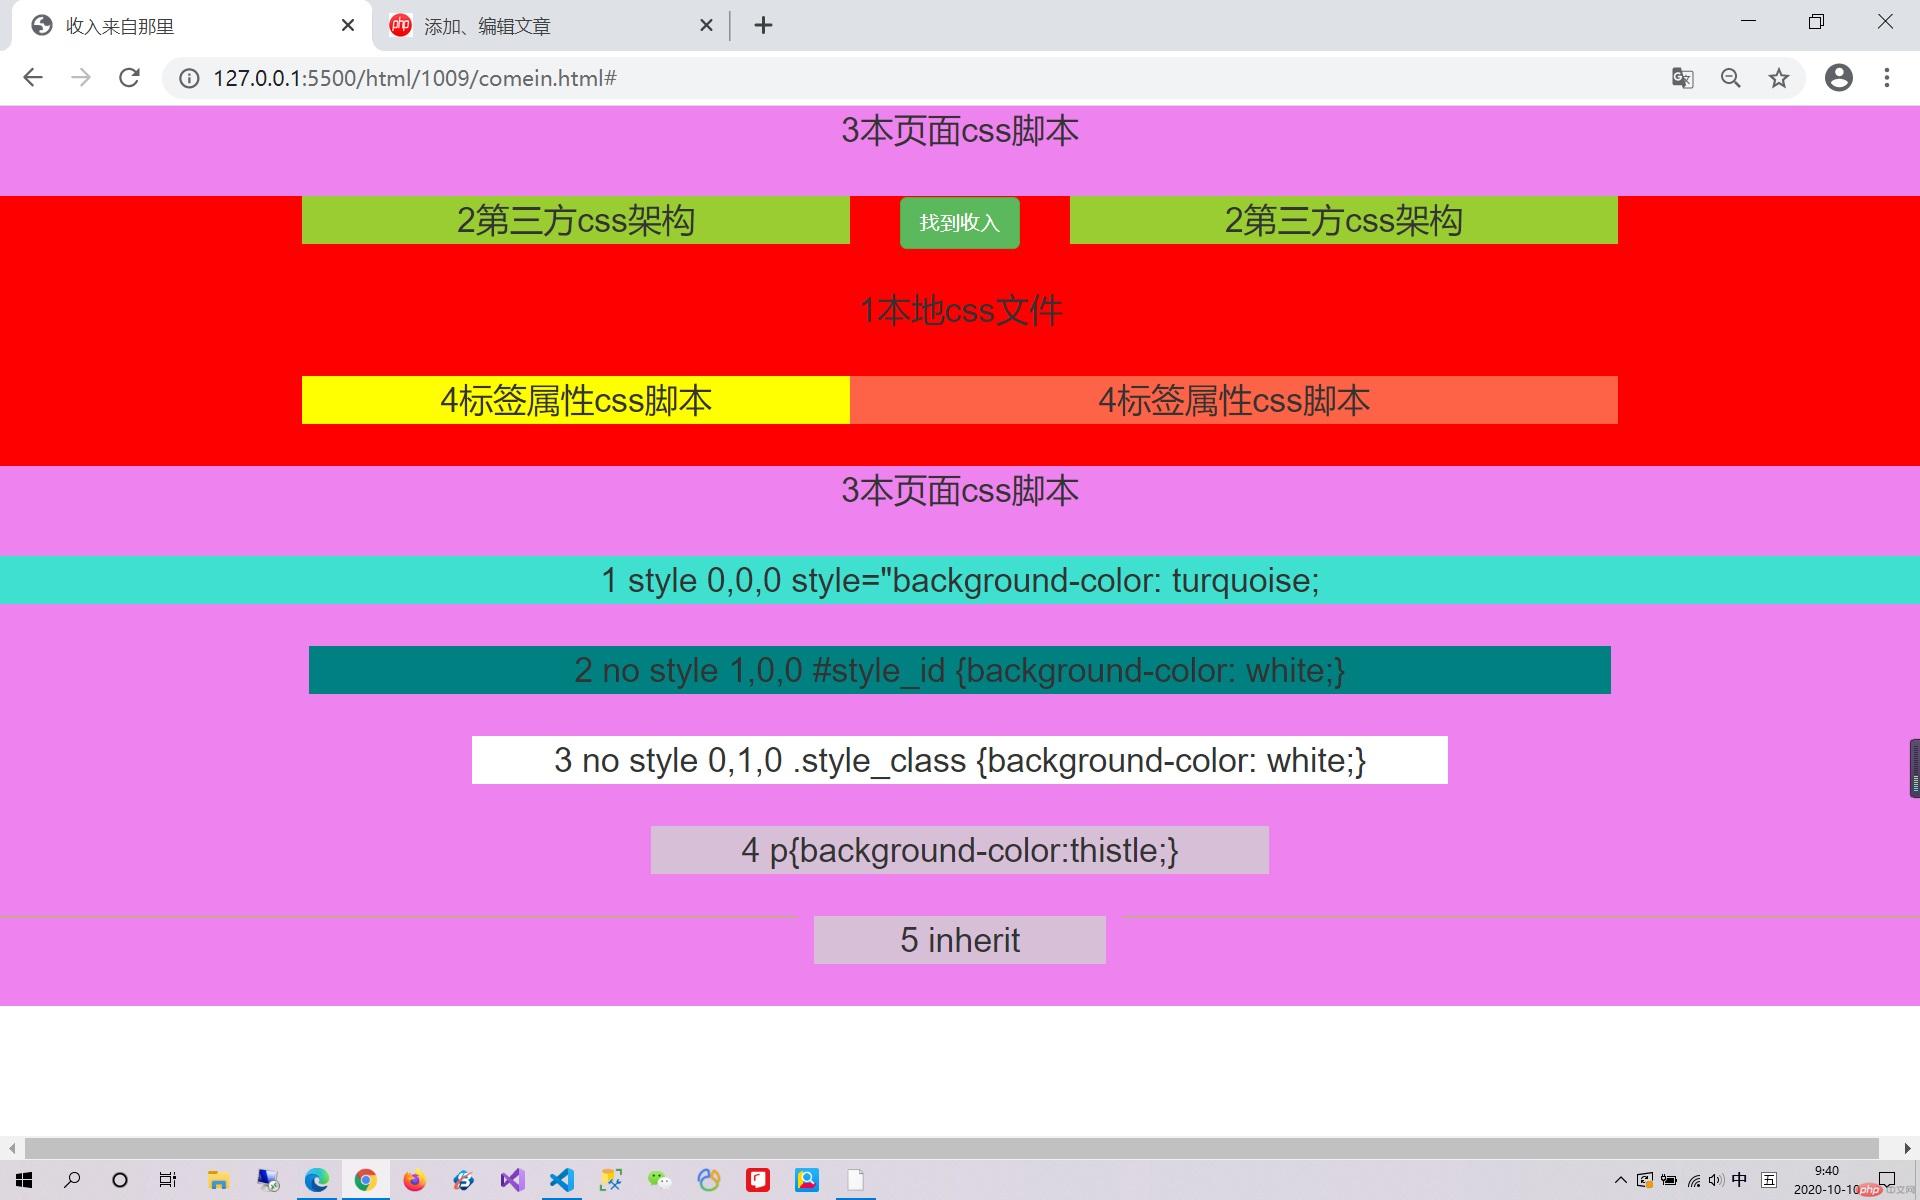Switch to Visual Studio Code in taskbar
Image resolution: width=1920 pixels, height=1200 pixels.
tap(561, 1180)
